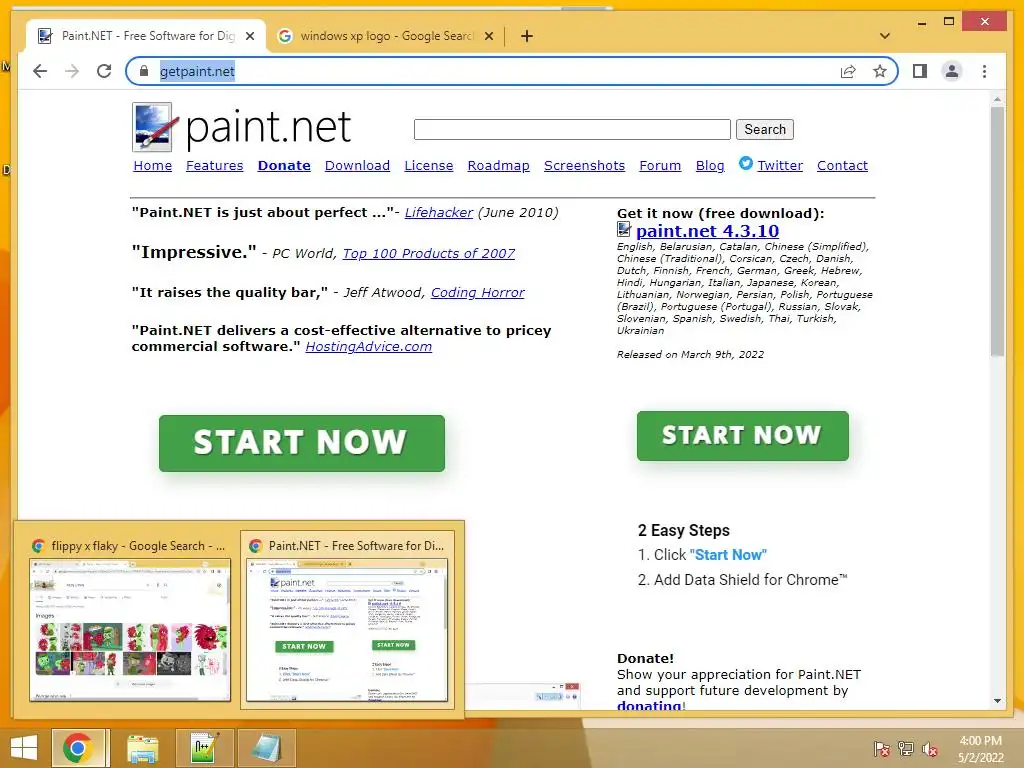Open a new tab with the plus icon
Viewport: 1024px width, 768px height.
pos(527,36)
